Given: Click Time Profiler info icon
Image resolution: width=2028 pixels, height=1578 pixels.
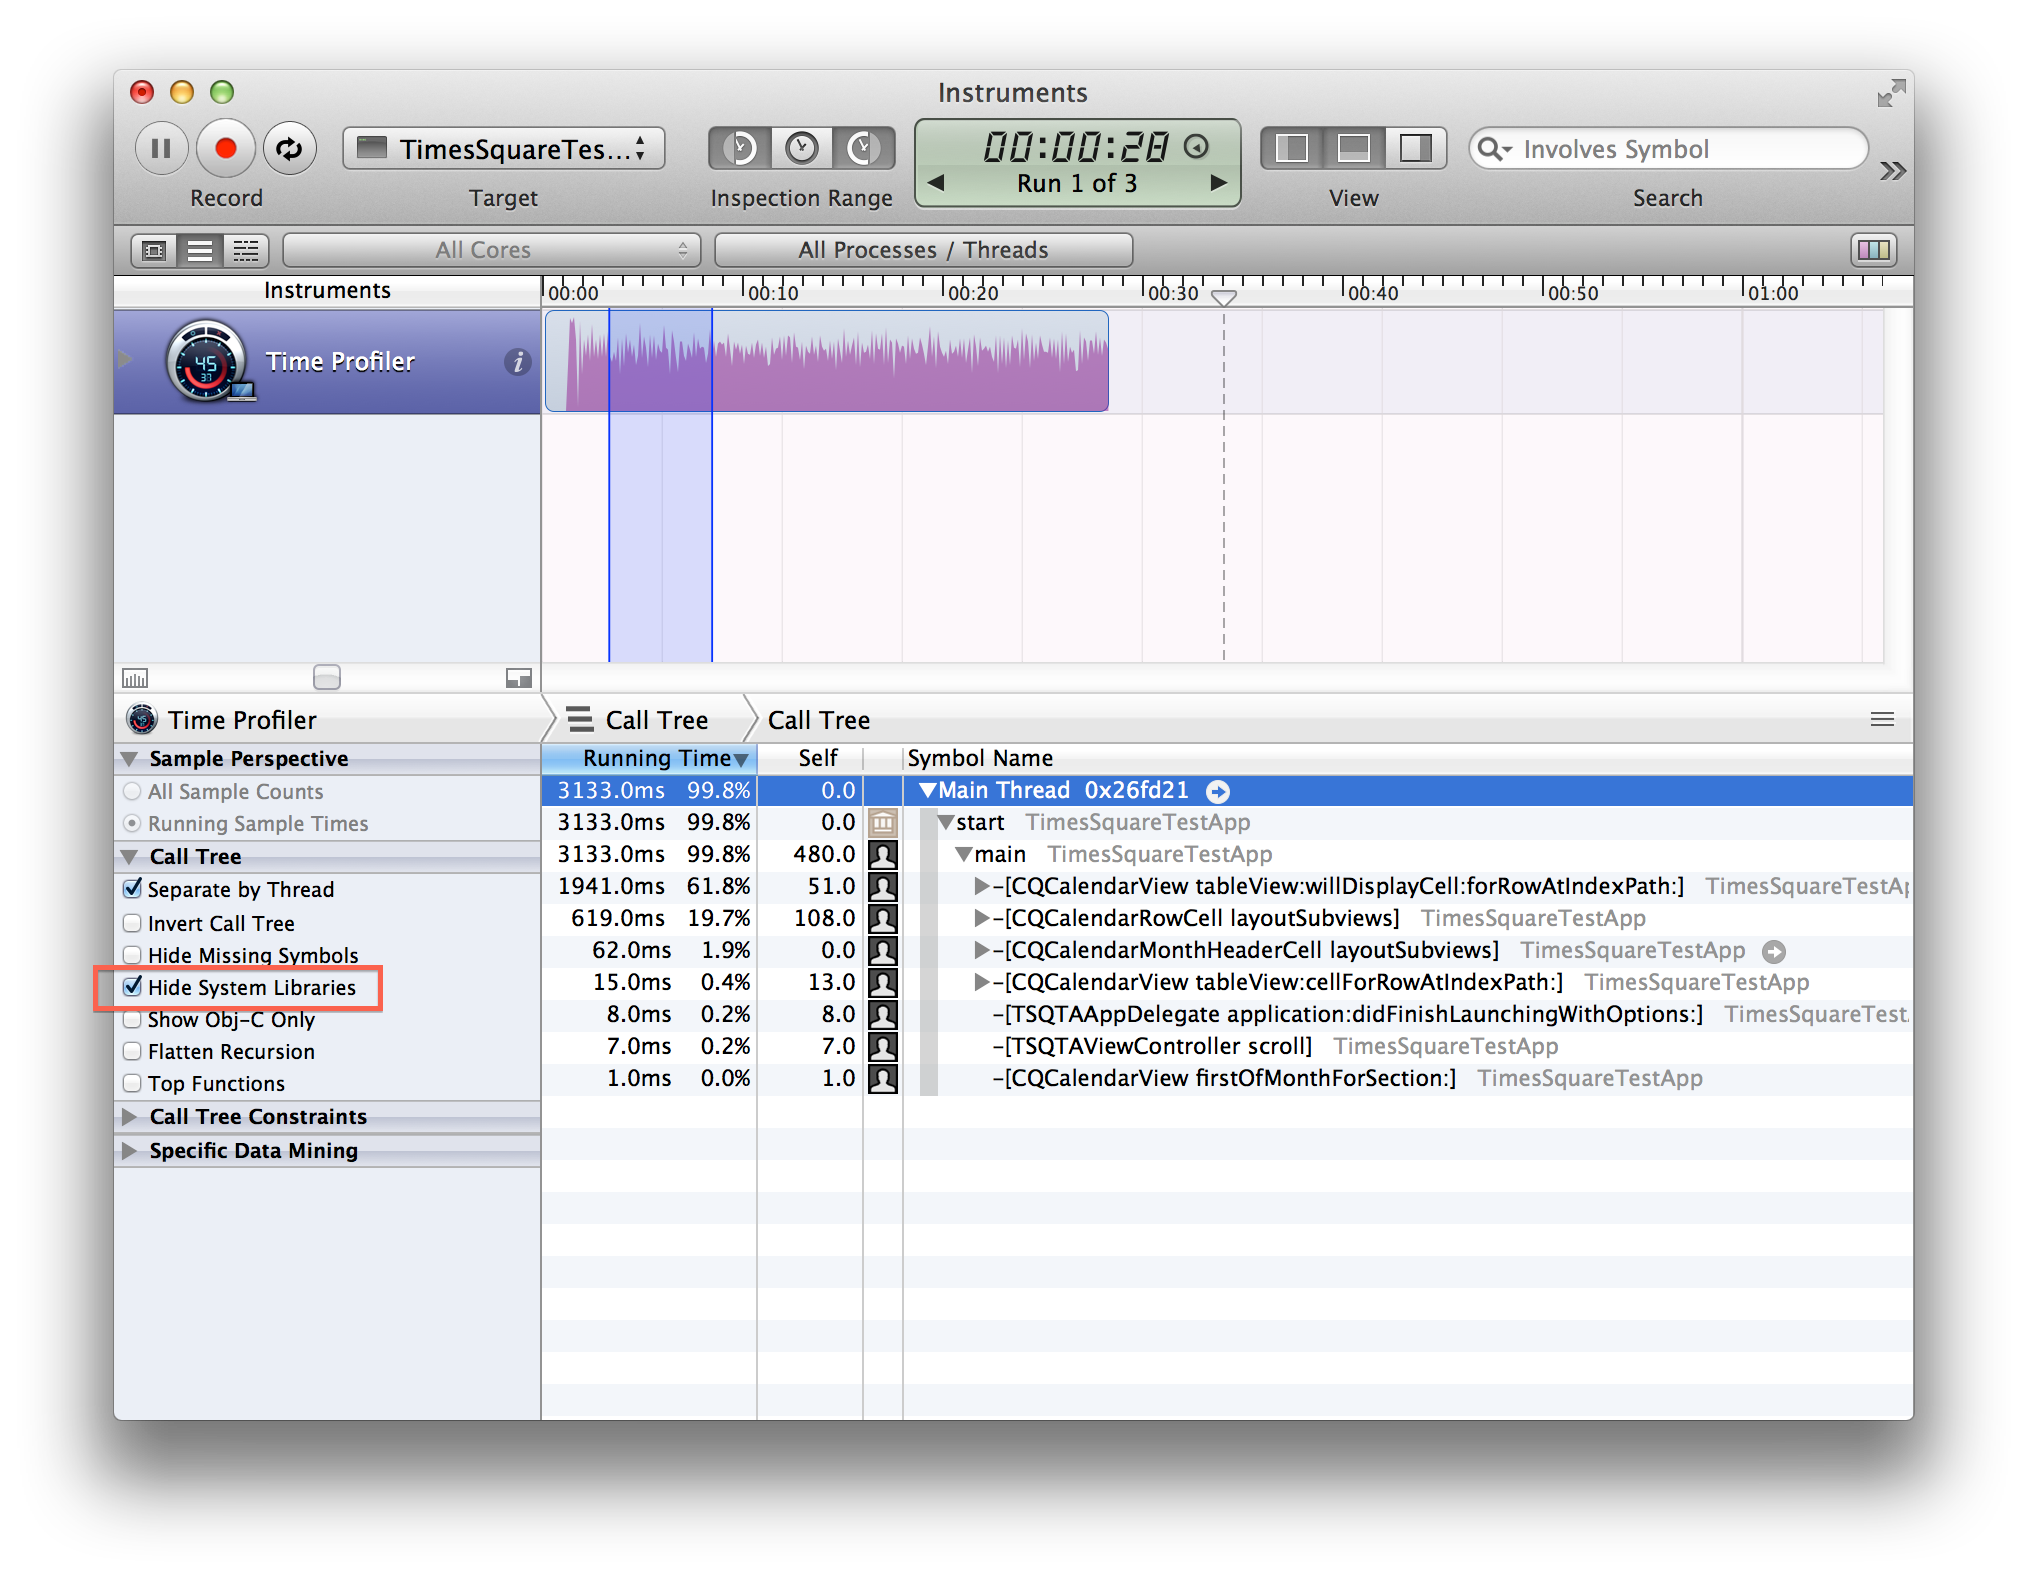Looking at the screenshot, I should point(517,362).
